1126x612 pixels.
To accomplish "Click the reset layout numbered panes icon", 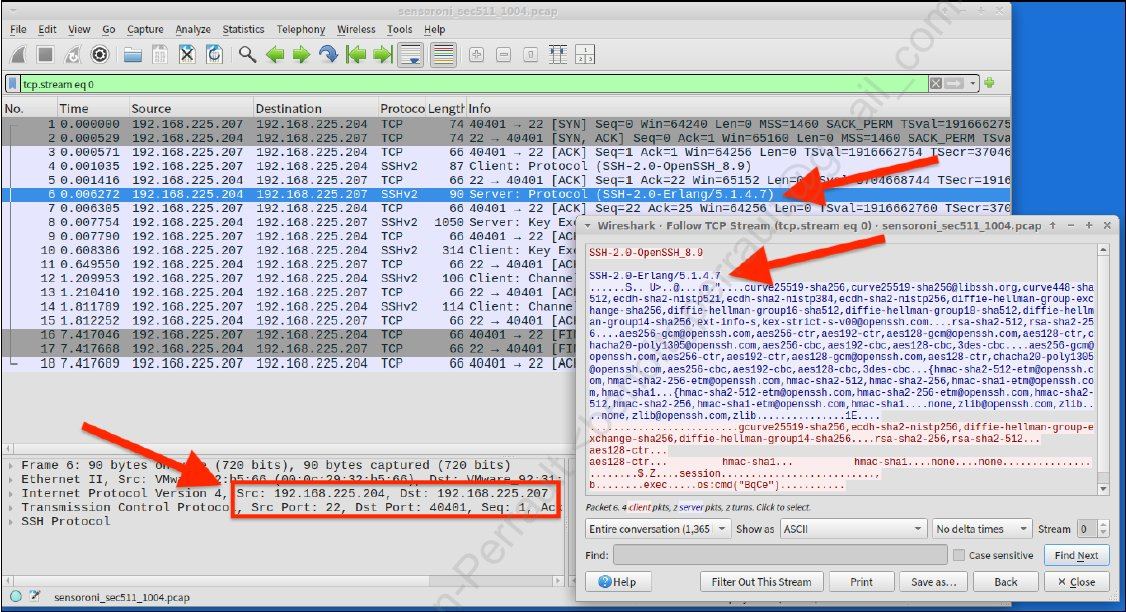I will tap(585, 55).
